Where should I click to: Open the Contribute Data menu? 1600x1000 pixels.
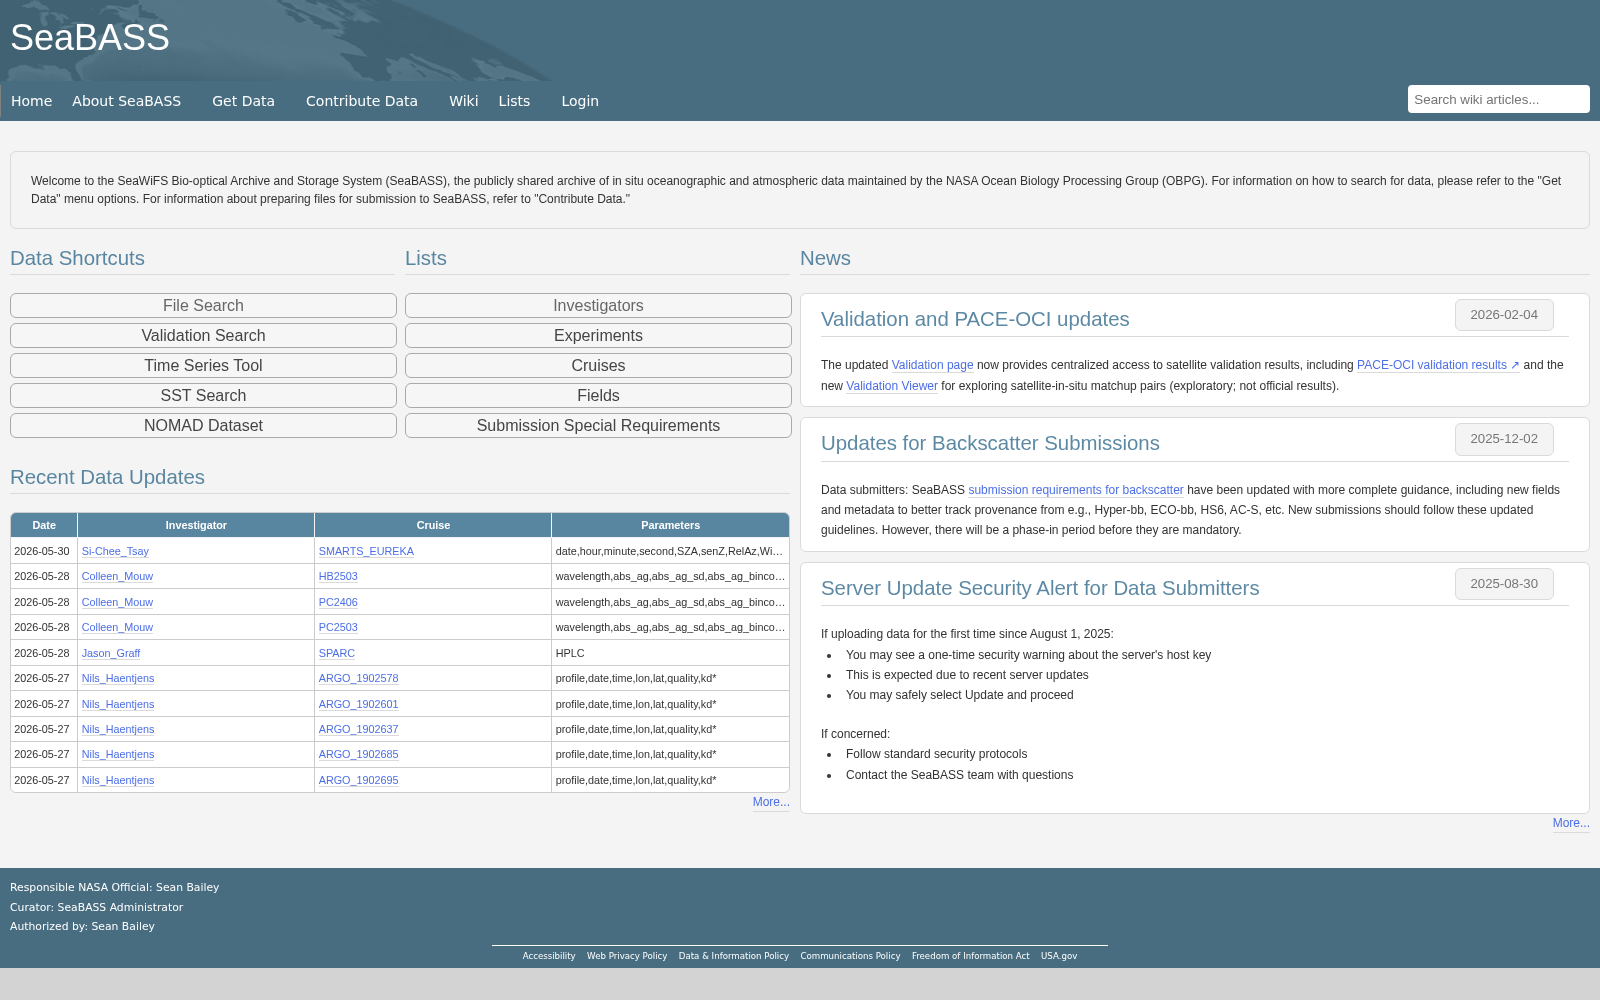coord(362,101)
